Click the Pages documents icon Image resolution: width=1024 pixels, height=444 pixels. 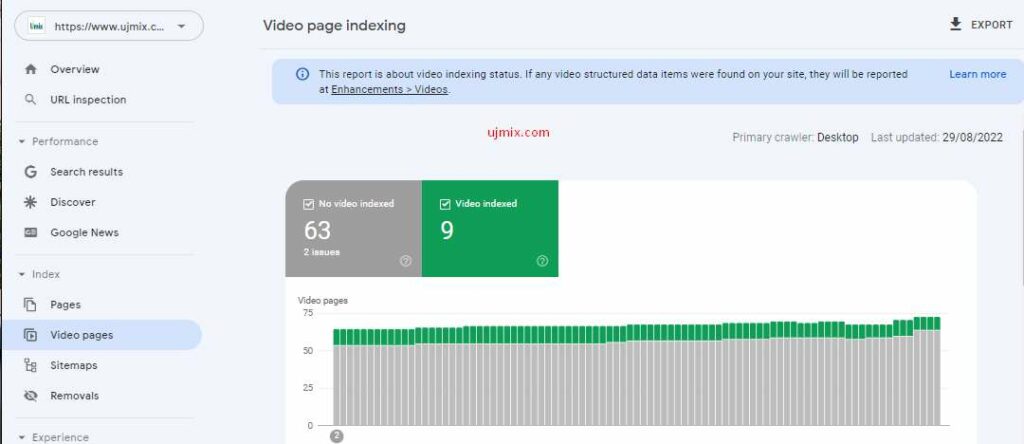click(x=30, y=304)
